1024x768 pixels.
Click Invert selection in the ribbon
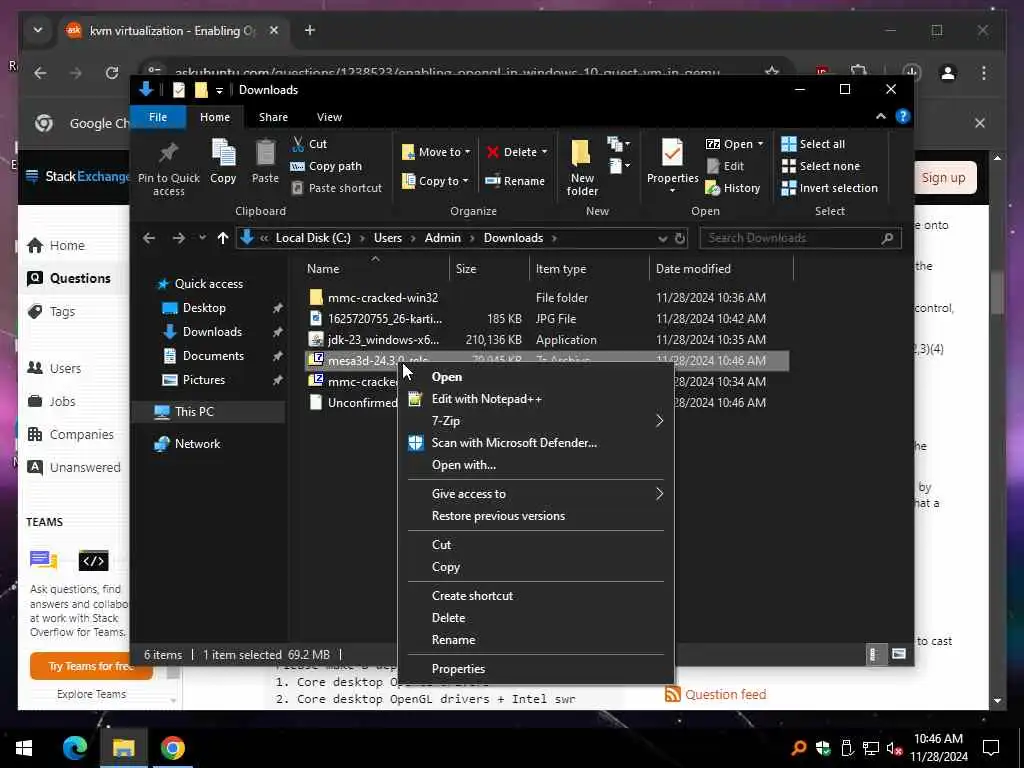(829, 188)
